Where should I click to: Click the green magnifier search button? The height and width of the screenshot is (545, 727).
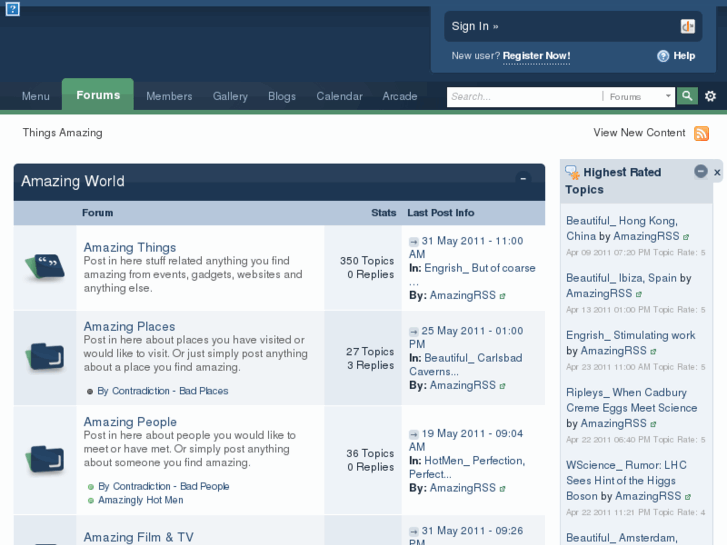[x=687, y=96]
